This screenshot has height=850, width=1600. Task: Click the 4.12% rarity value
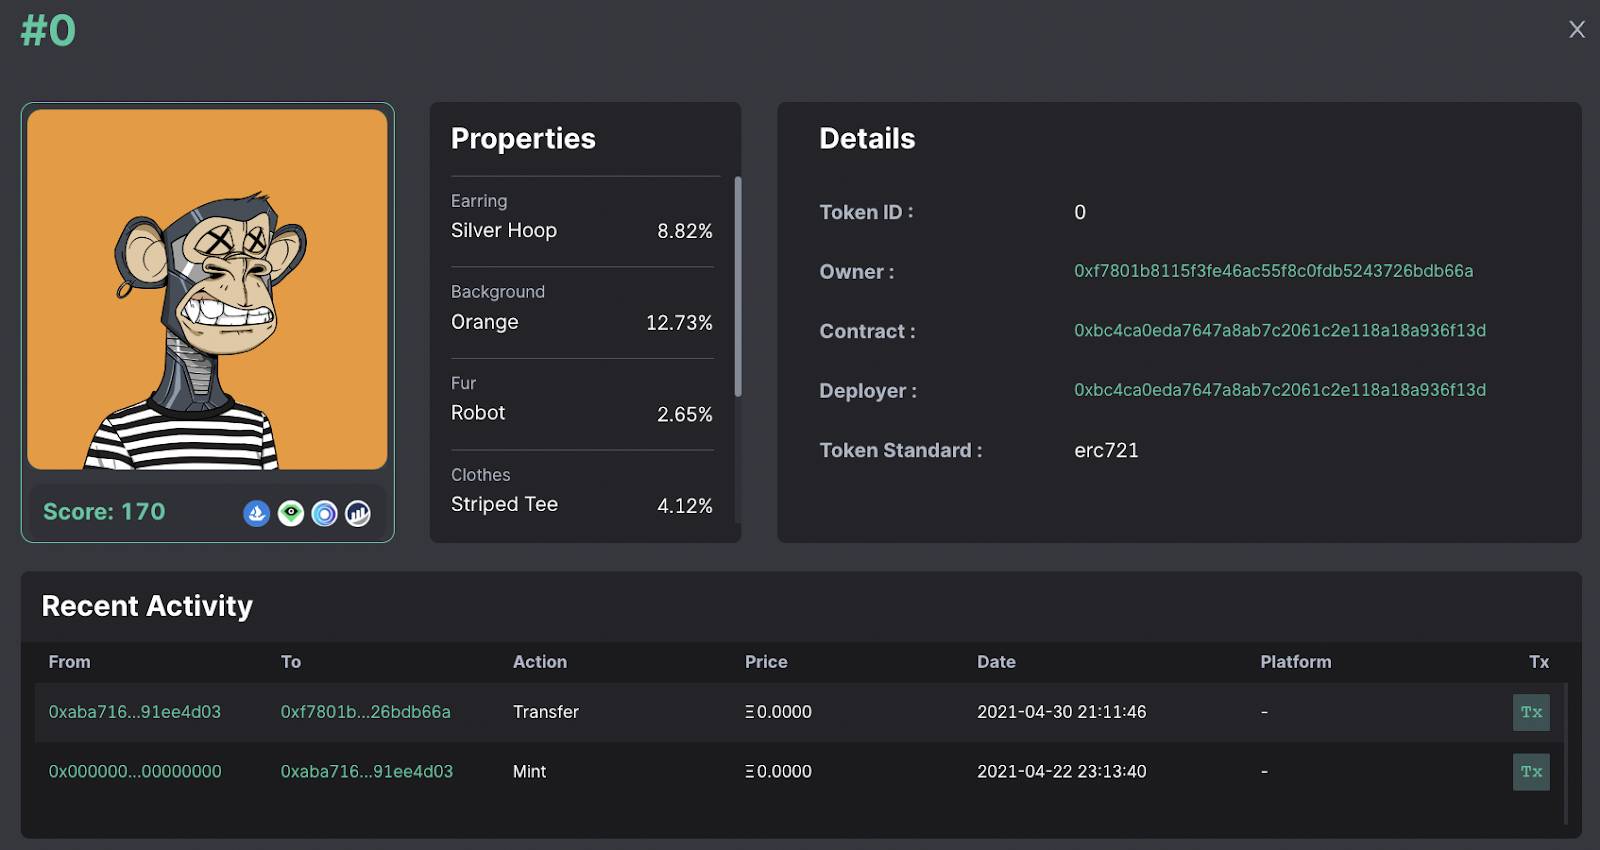[684, 506]
